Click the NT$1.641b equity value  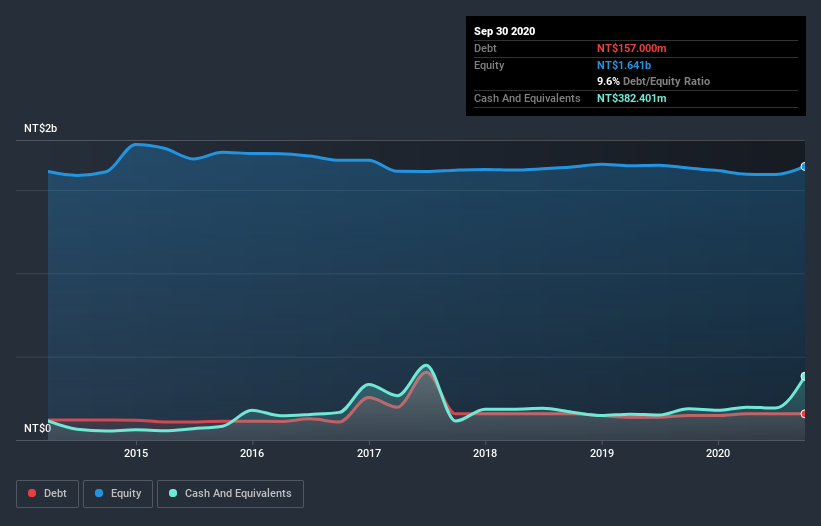point(624,65)
